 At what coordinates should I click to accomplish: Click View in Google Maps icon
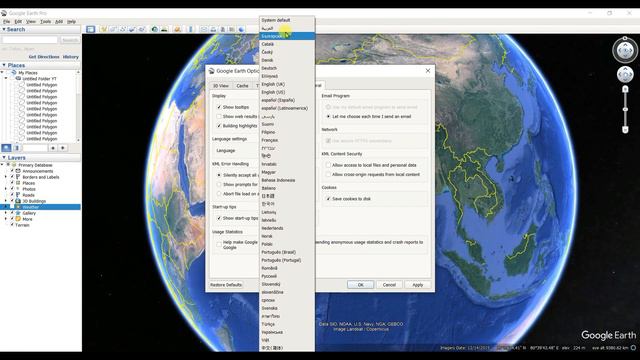coord(232,29)
